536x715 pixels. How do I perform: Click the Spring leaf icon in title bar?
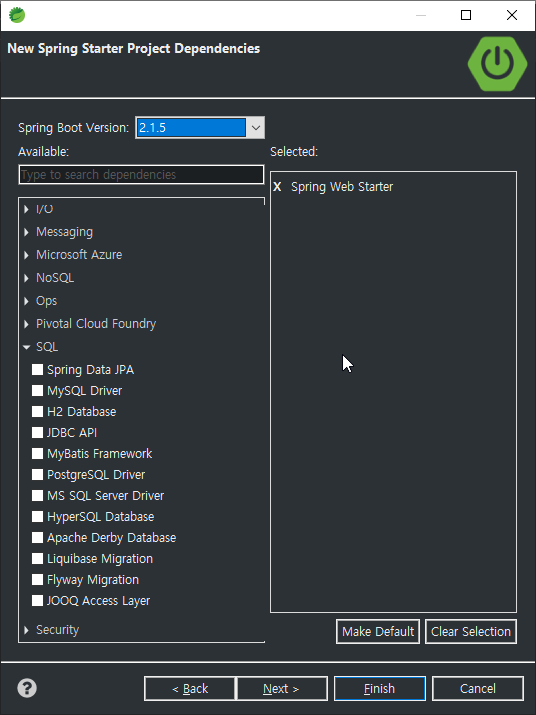[x=17, y=15]
